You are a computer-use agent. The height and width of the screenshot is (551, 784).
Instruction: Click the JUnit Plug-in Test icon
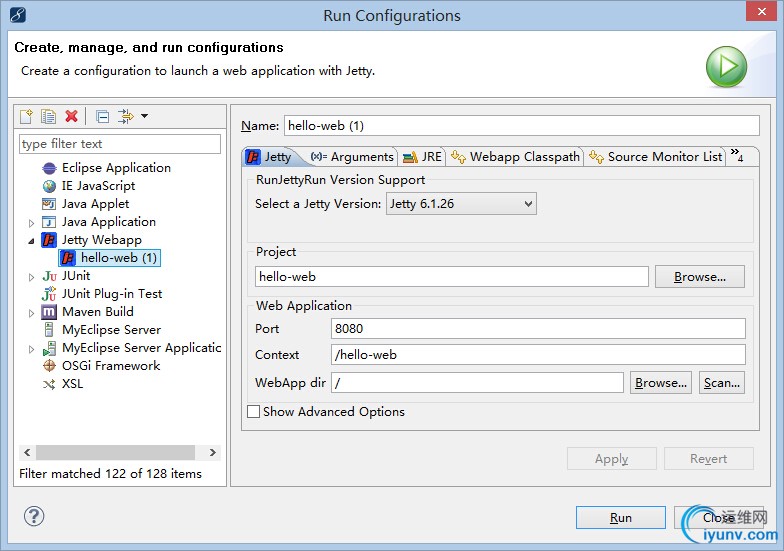coord(49,294)
